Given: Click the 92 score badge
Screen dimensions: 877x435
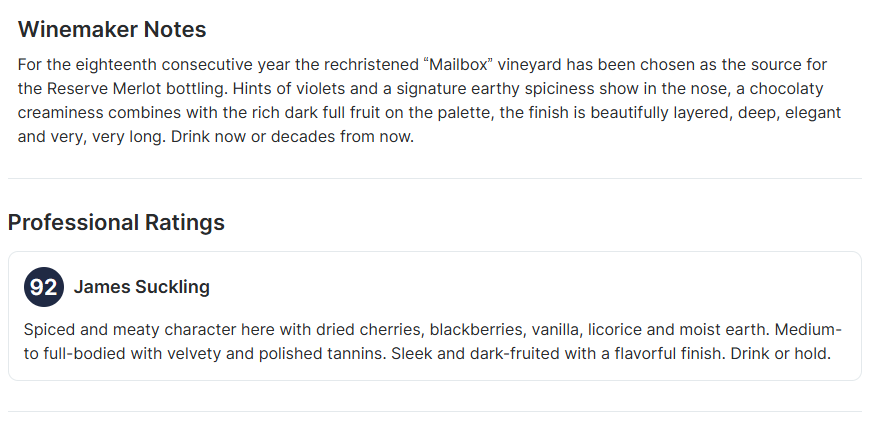Looking at the screenshot, I should tap(43, 287).
